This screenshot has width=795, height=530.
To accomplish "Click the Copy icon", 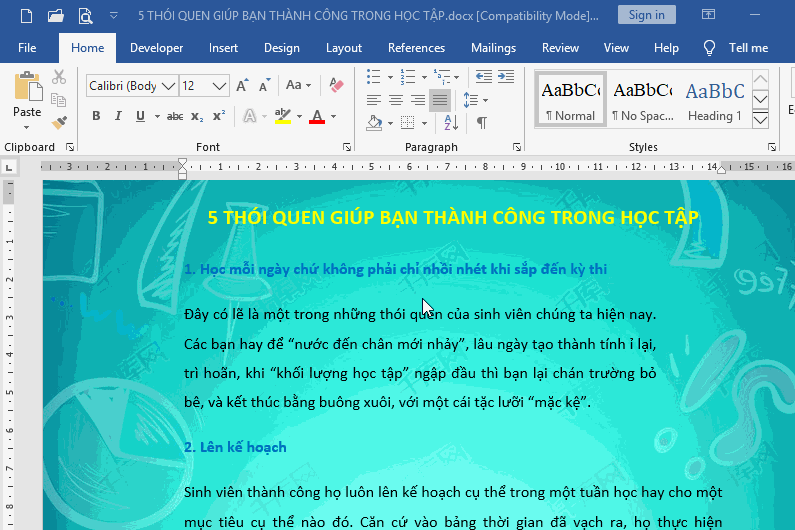I will click(59, 100).
